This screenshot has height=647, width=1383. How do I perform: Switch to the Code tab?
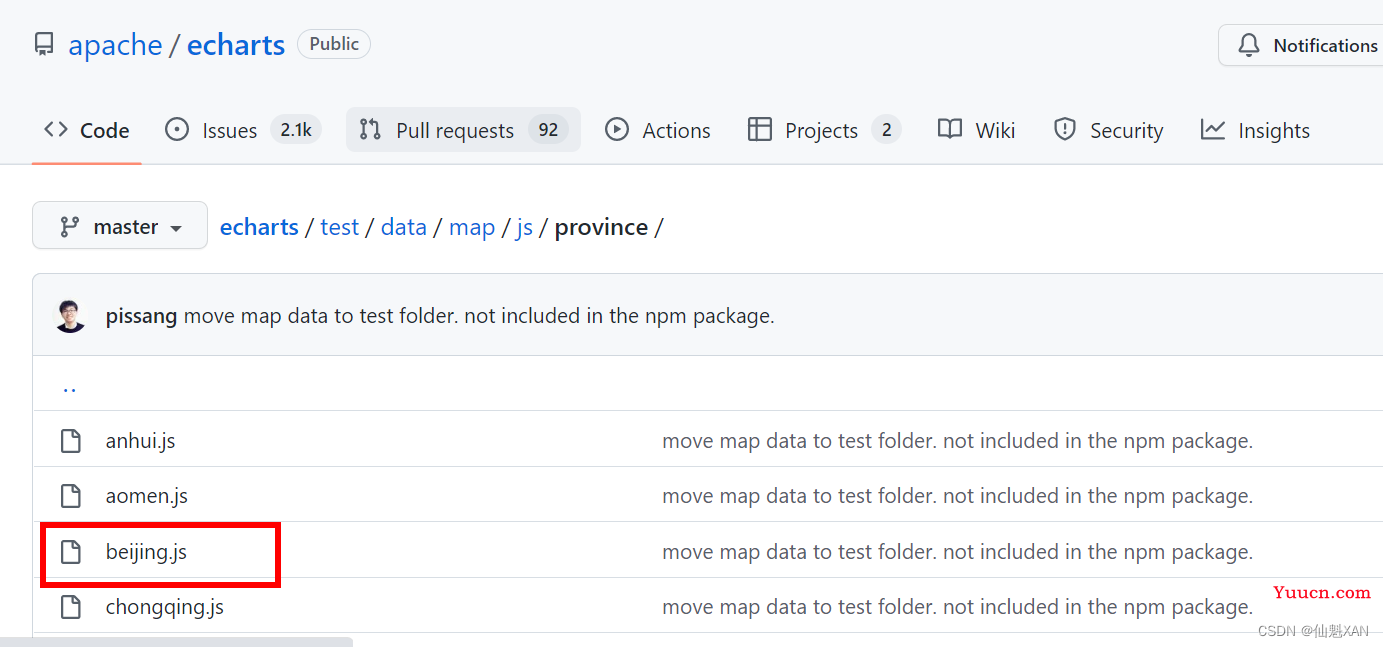87,130
